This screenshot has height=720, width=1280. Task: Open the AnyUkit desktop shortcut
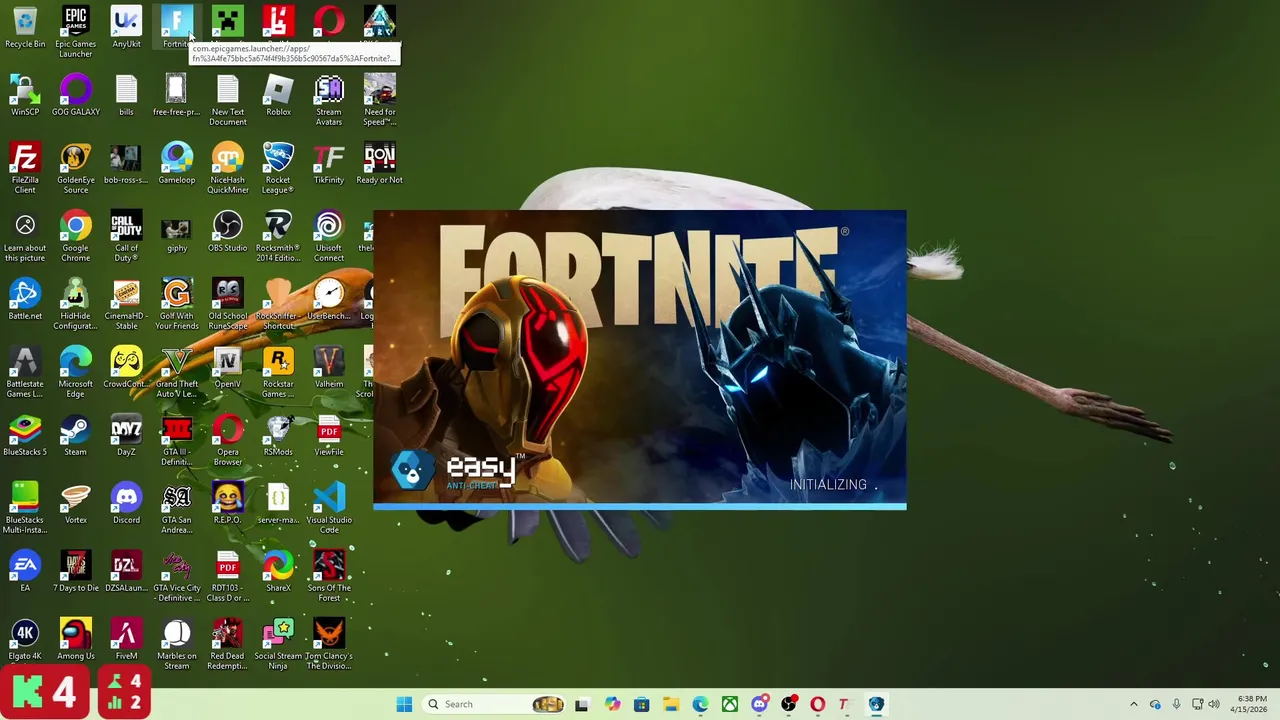pos(126,27)
